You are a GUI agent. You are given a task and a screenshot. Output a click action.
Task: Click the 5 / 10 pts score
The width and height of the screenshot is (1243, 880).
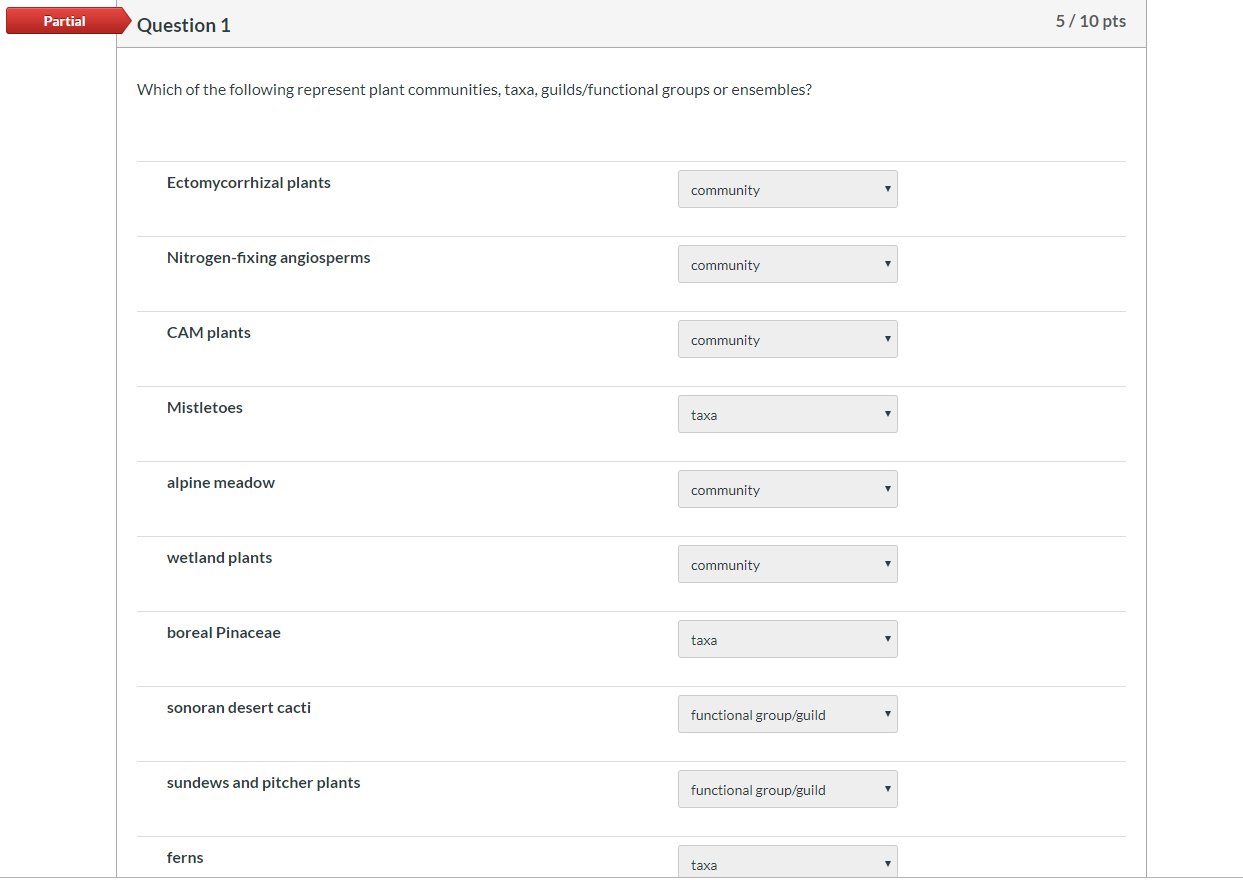coord(1091,21)
